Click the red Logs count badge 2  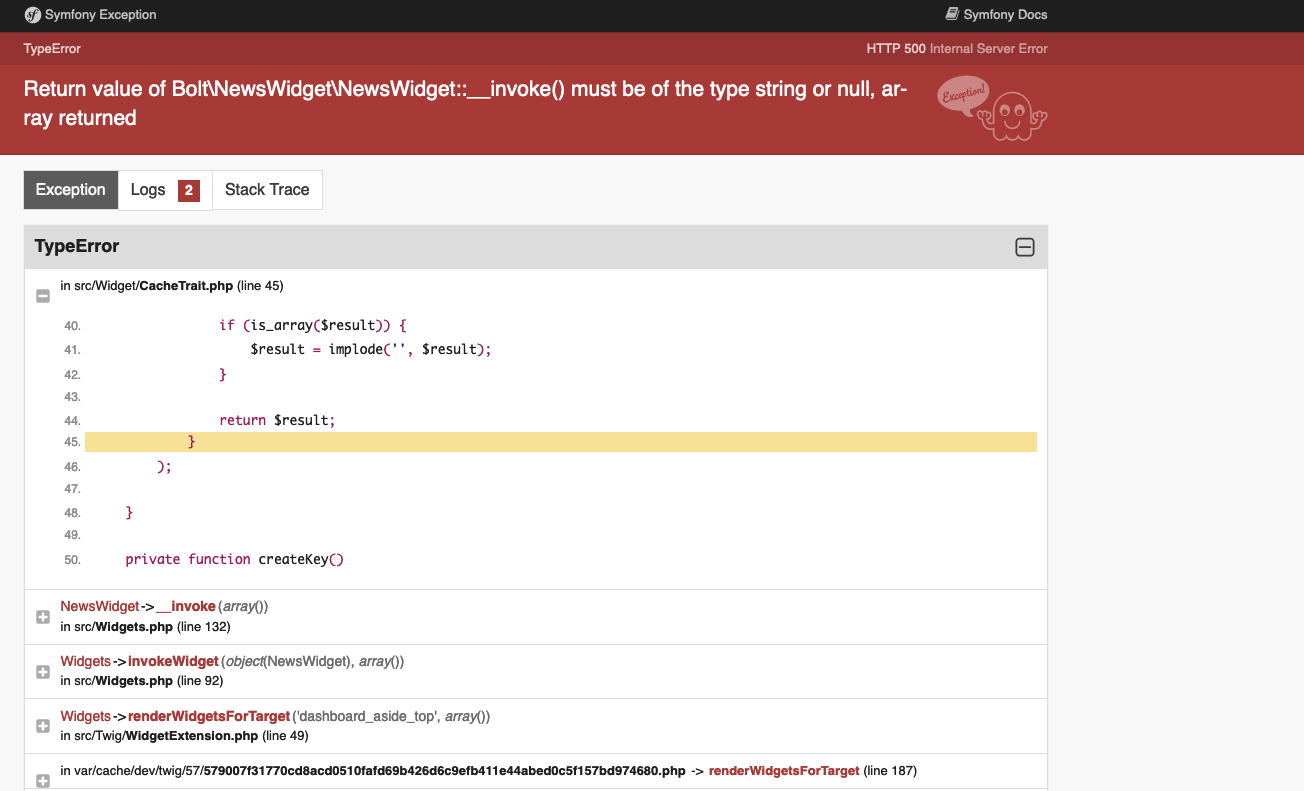click(x=189, y=190)
